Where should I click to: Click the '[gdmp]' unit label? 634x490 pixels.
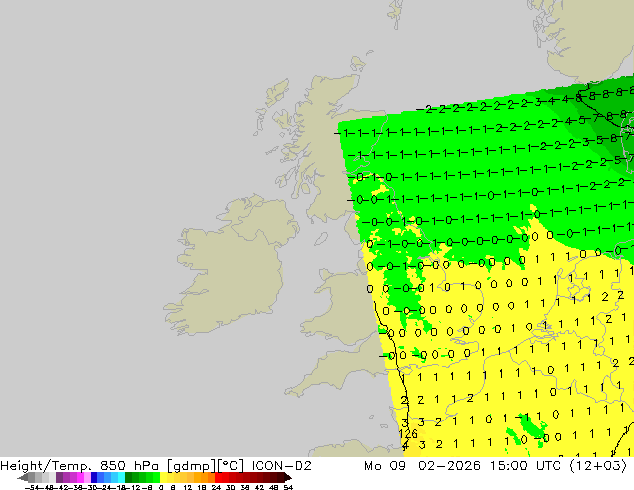point(192,466)
